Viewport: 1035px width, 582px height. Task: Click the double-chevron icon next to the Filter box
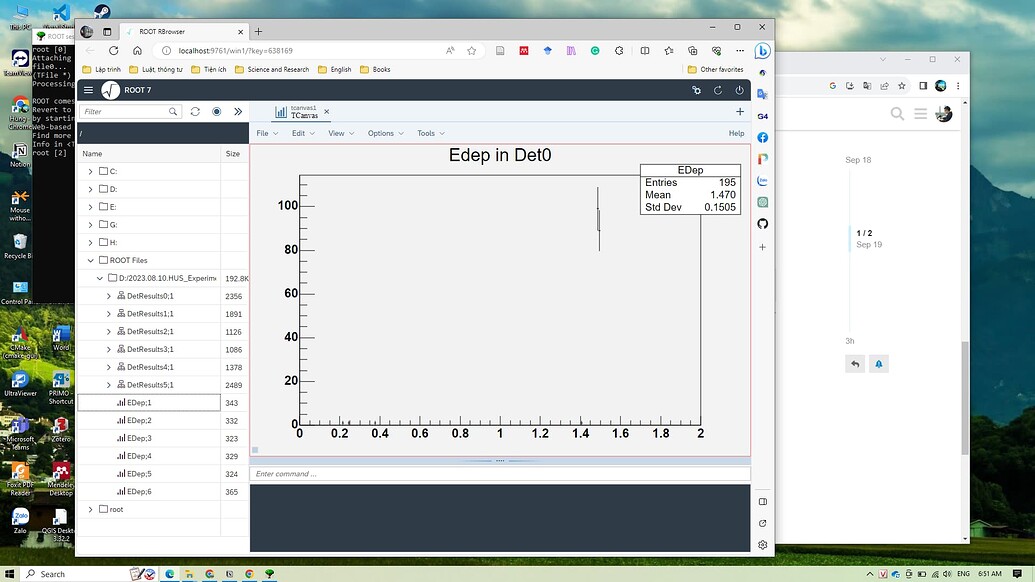238,111
